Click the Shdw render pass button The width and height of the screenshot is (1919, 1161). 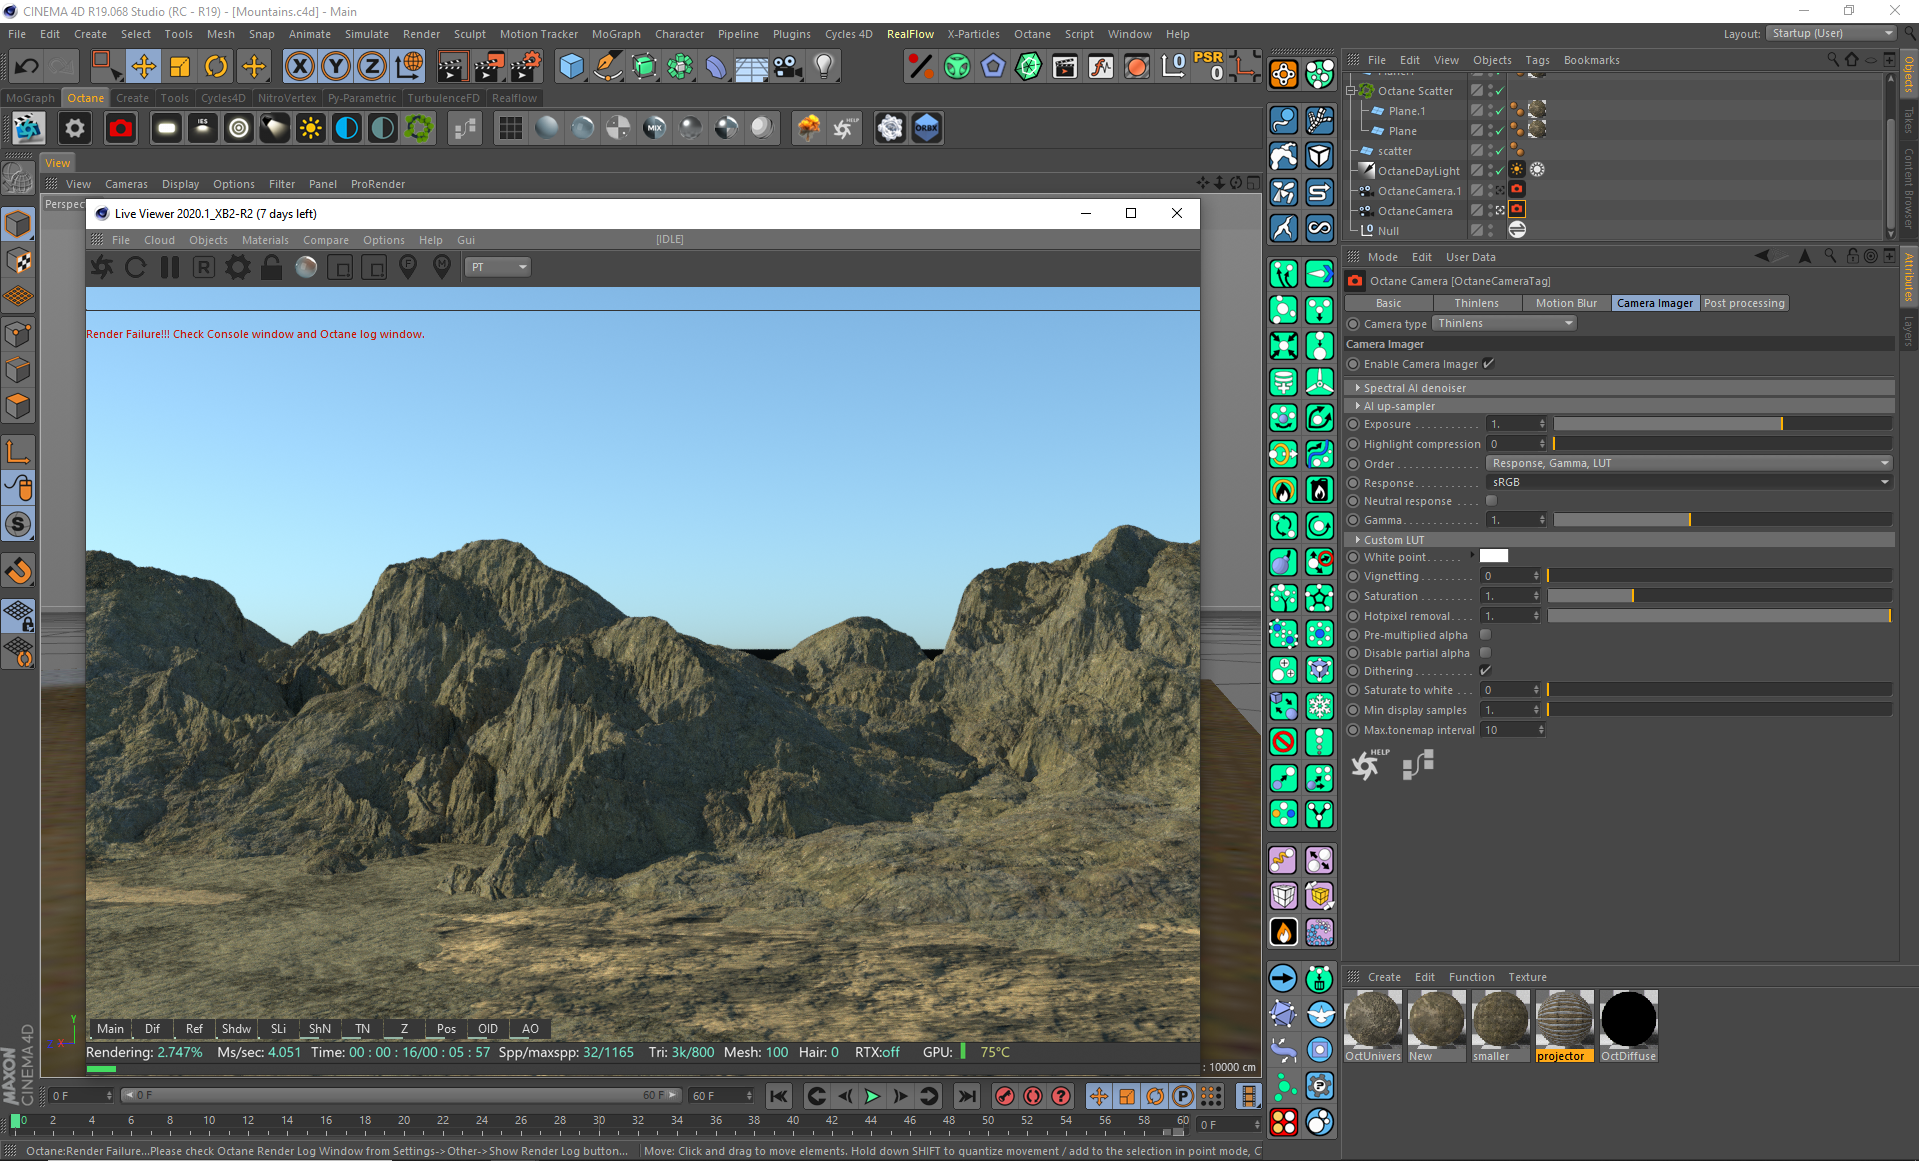tap(236, 1028)
